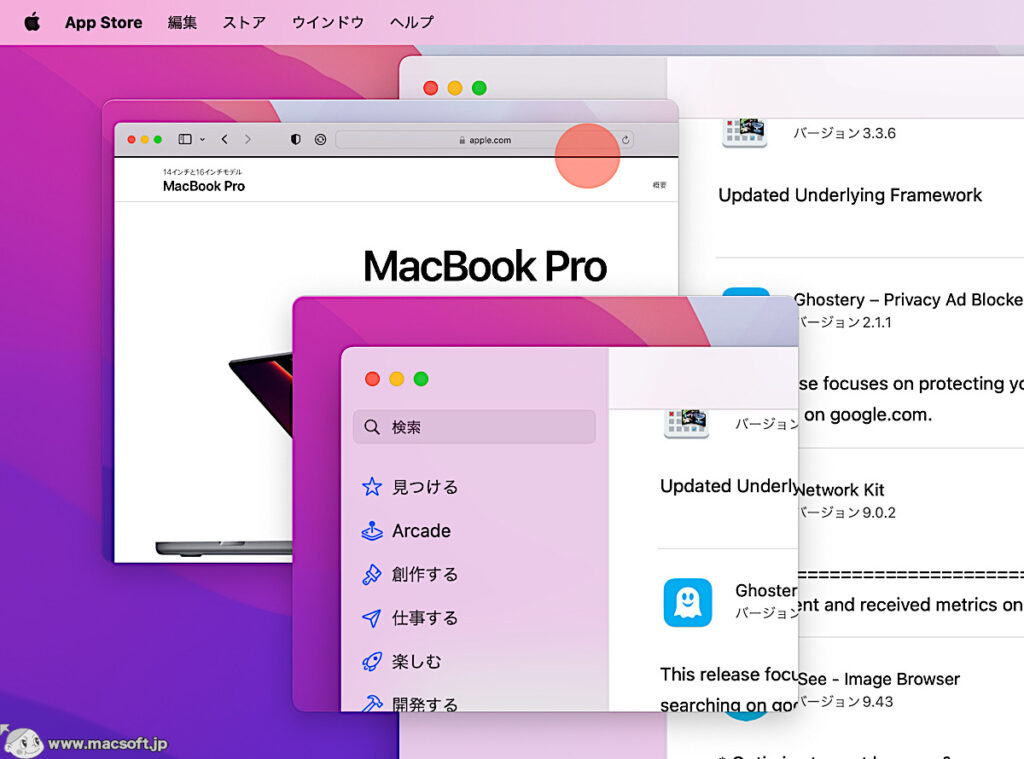The width and height of the screenshot is (1024, 759).
Task: Click the app icon above Updated Underly in the front window
Action: pos(686,424)
